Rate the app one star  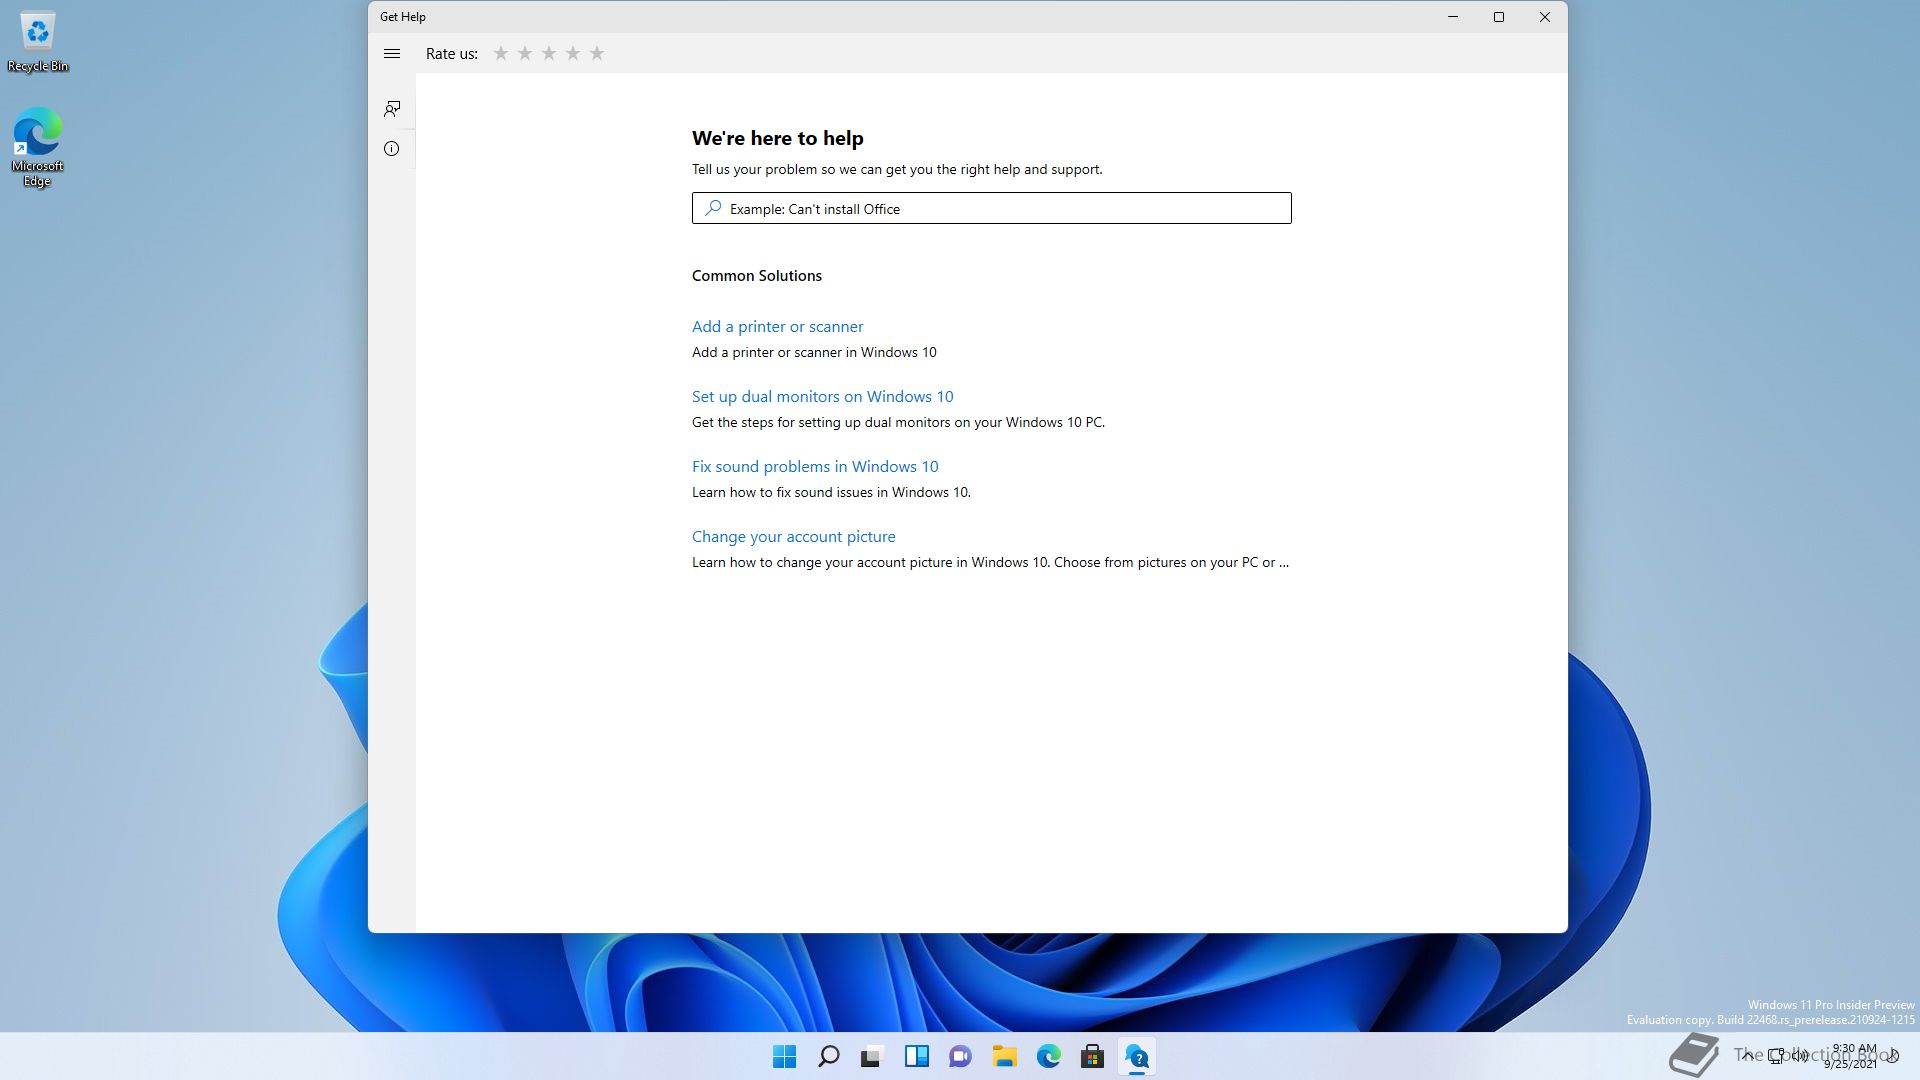coord(501,54)
